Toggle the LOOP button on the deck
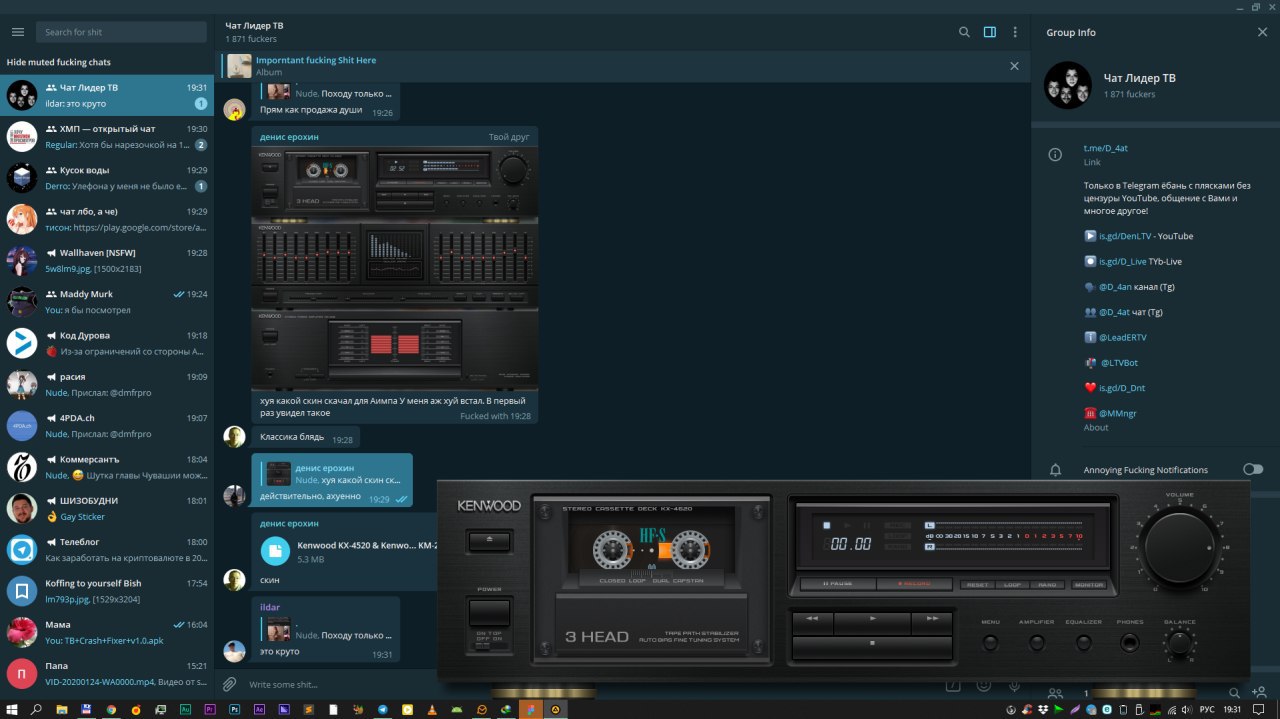The width and height of the screenshot is (1280, 719). point(1014,584)
